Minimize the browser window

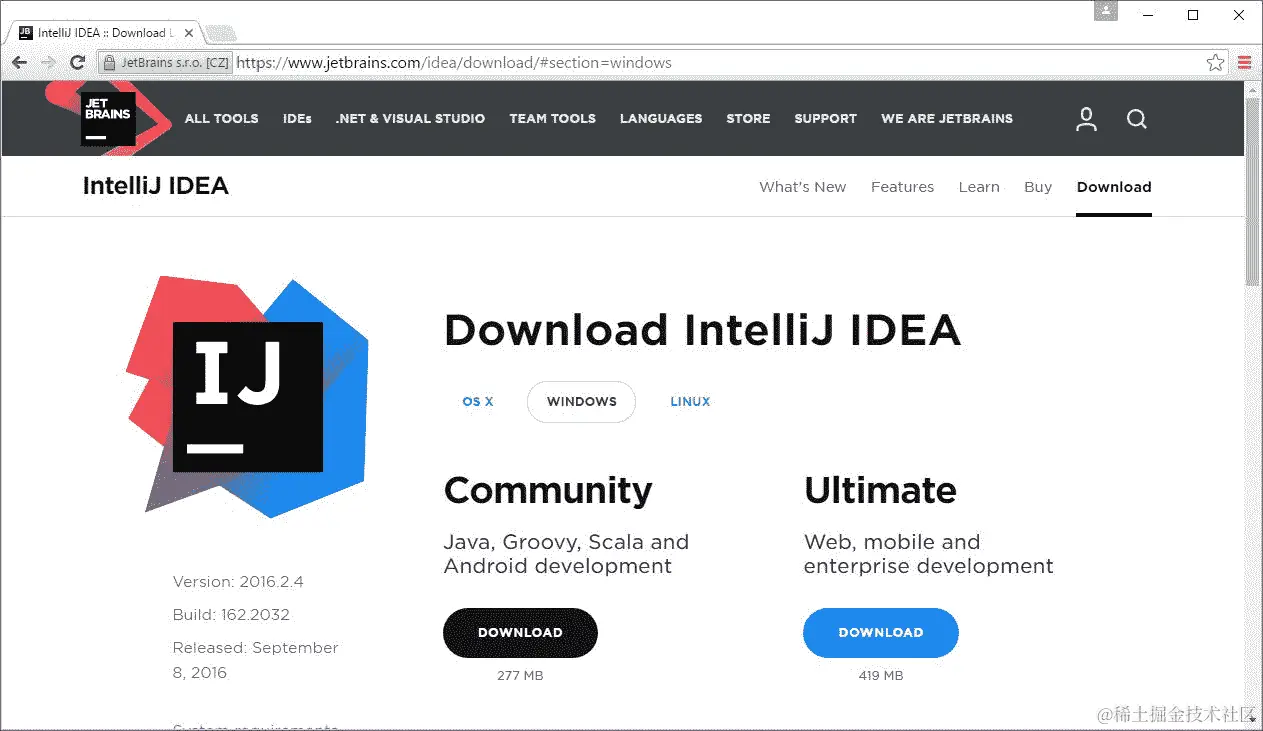pyautogui.click(x=1147, y=14)
